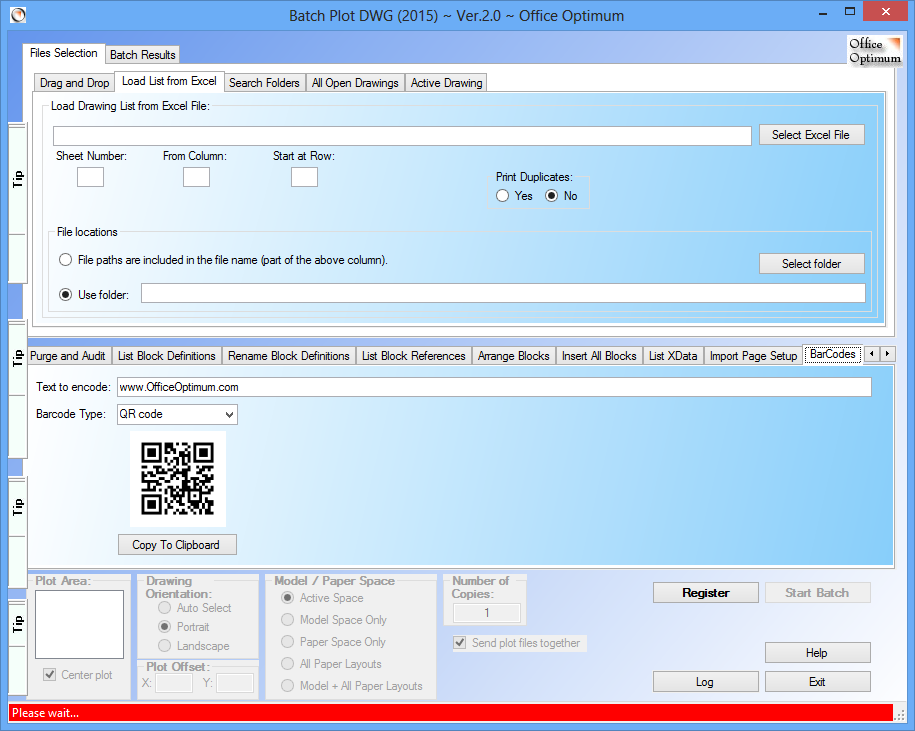Click the Plot Area preview box
The image size is (915, 731).
pyautogui.click(x=79, y=624)
